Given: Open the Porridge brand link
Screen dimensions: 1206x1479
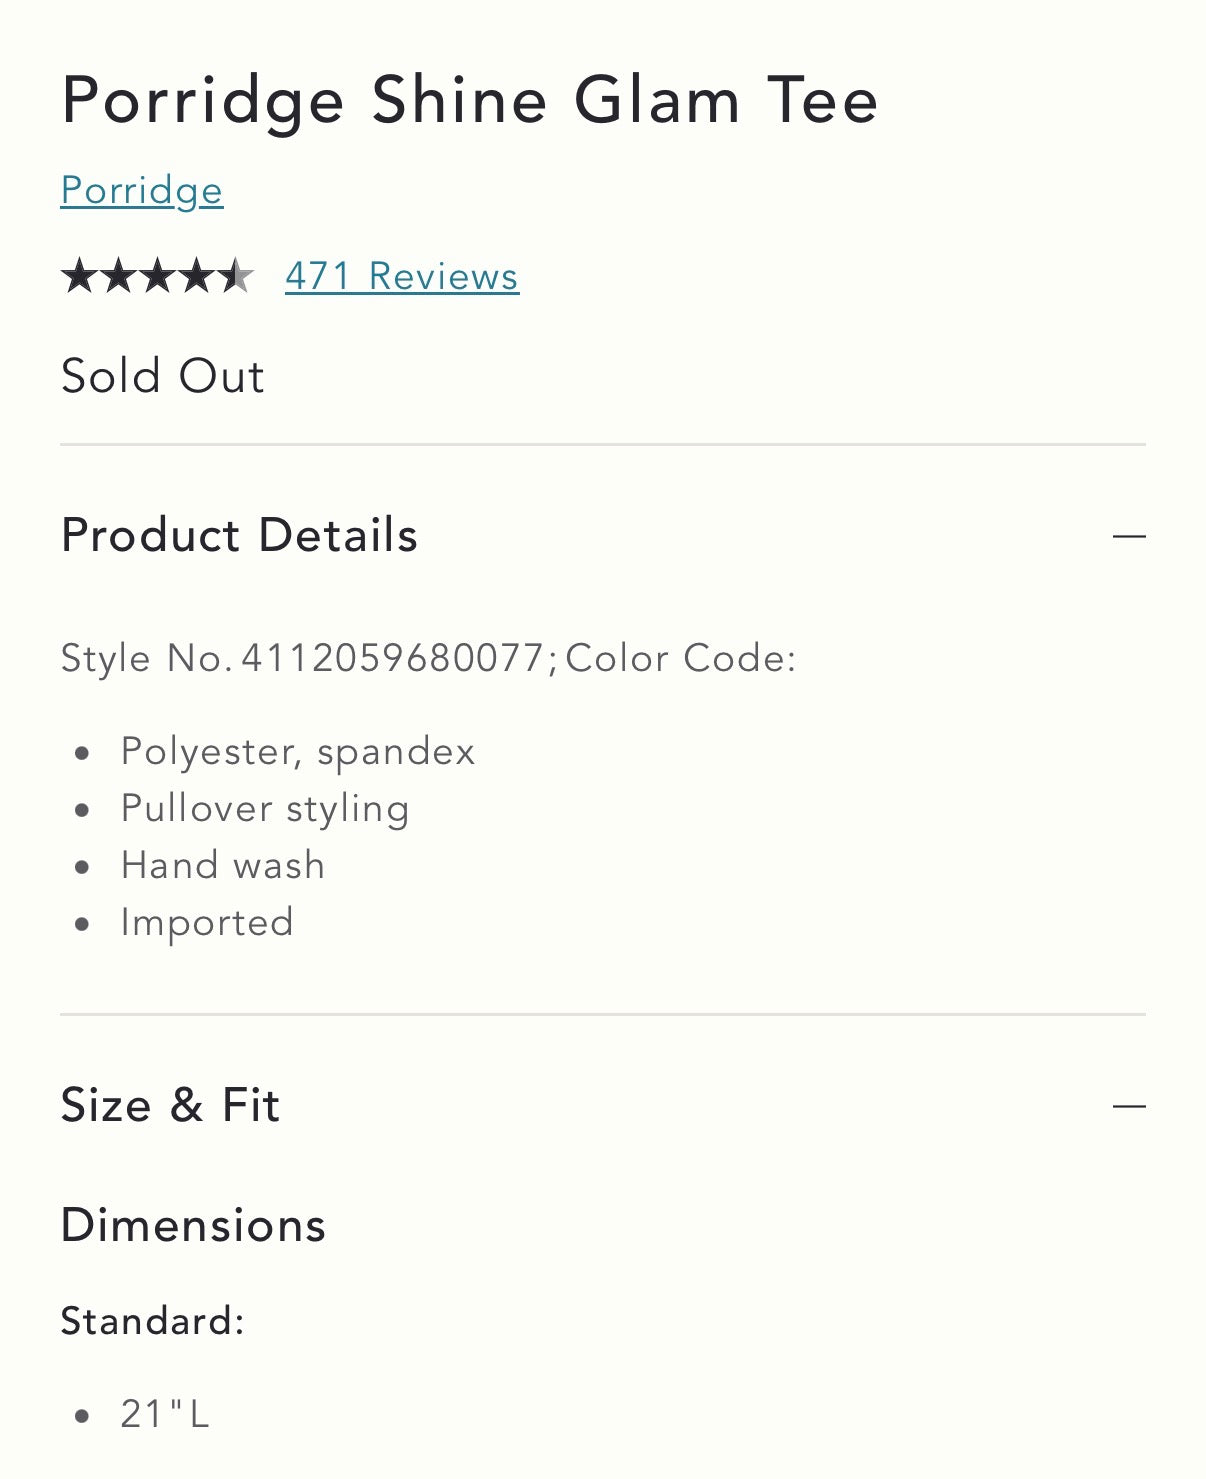Looking at the screenshot, I should pyautogui.click(x=142, y=190).
